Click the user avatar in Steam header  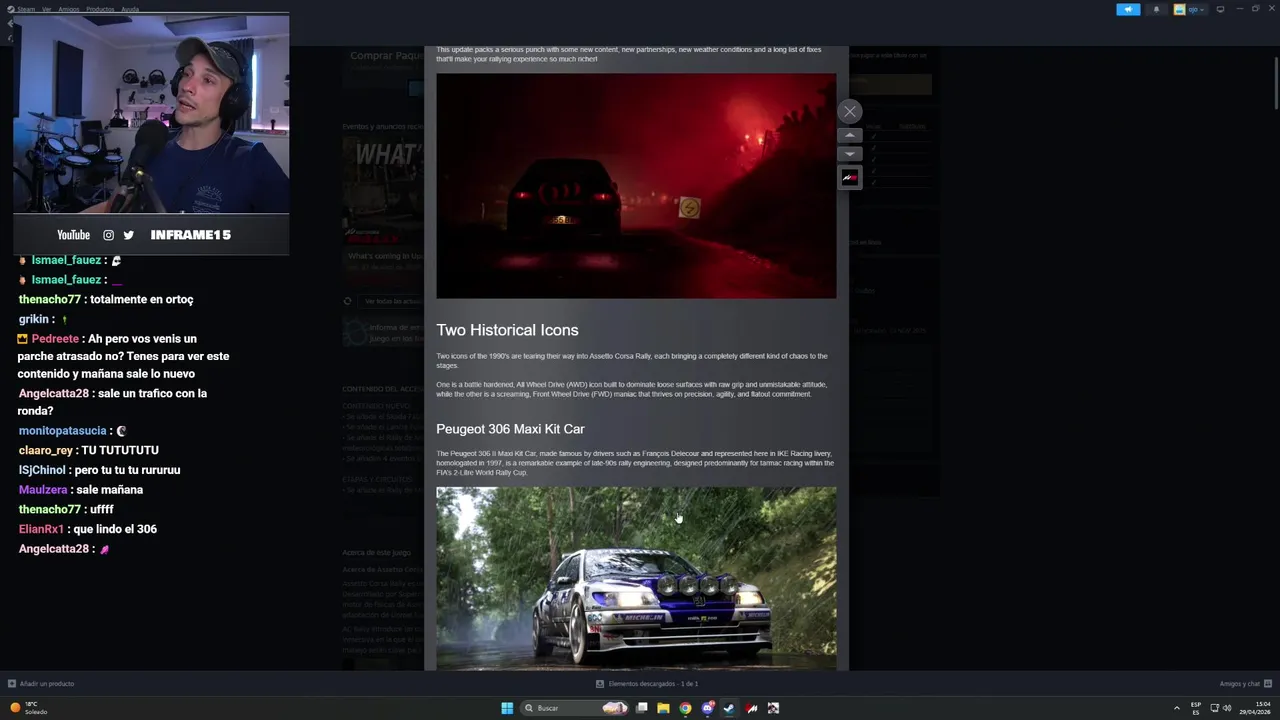tap(1180, 9)
